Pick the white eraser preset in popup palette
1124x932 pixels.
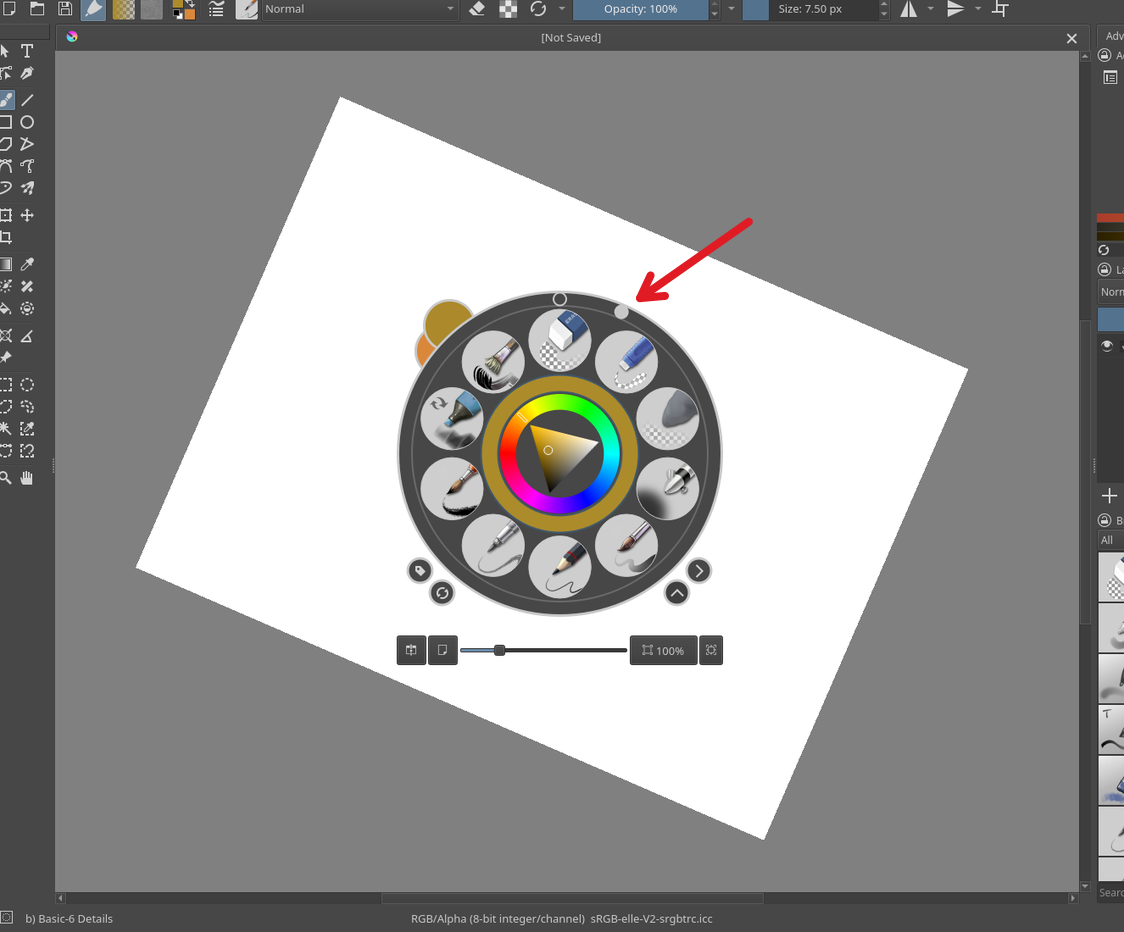coord(560,340)
